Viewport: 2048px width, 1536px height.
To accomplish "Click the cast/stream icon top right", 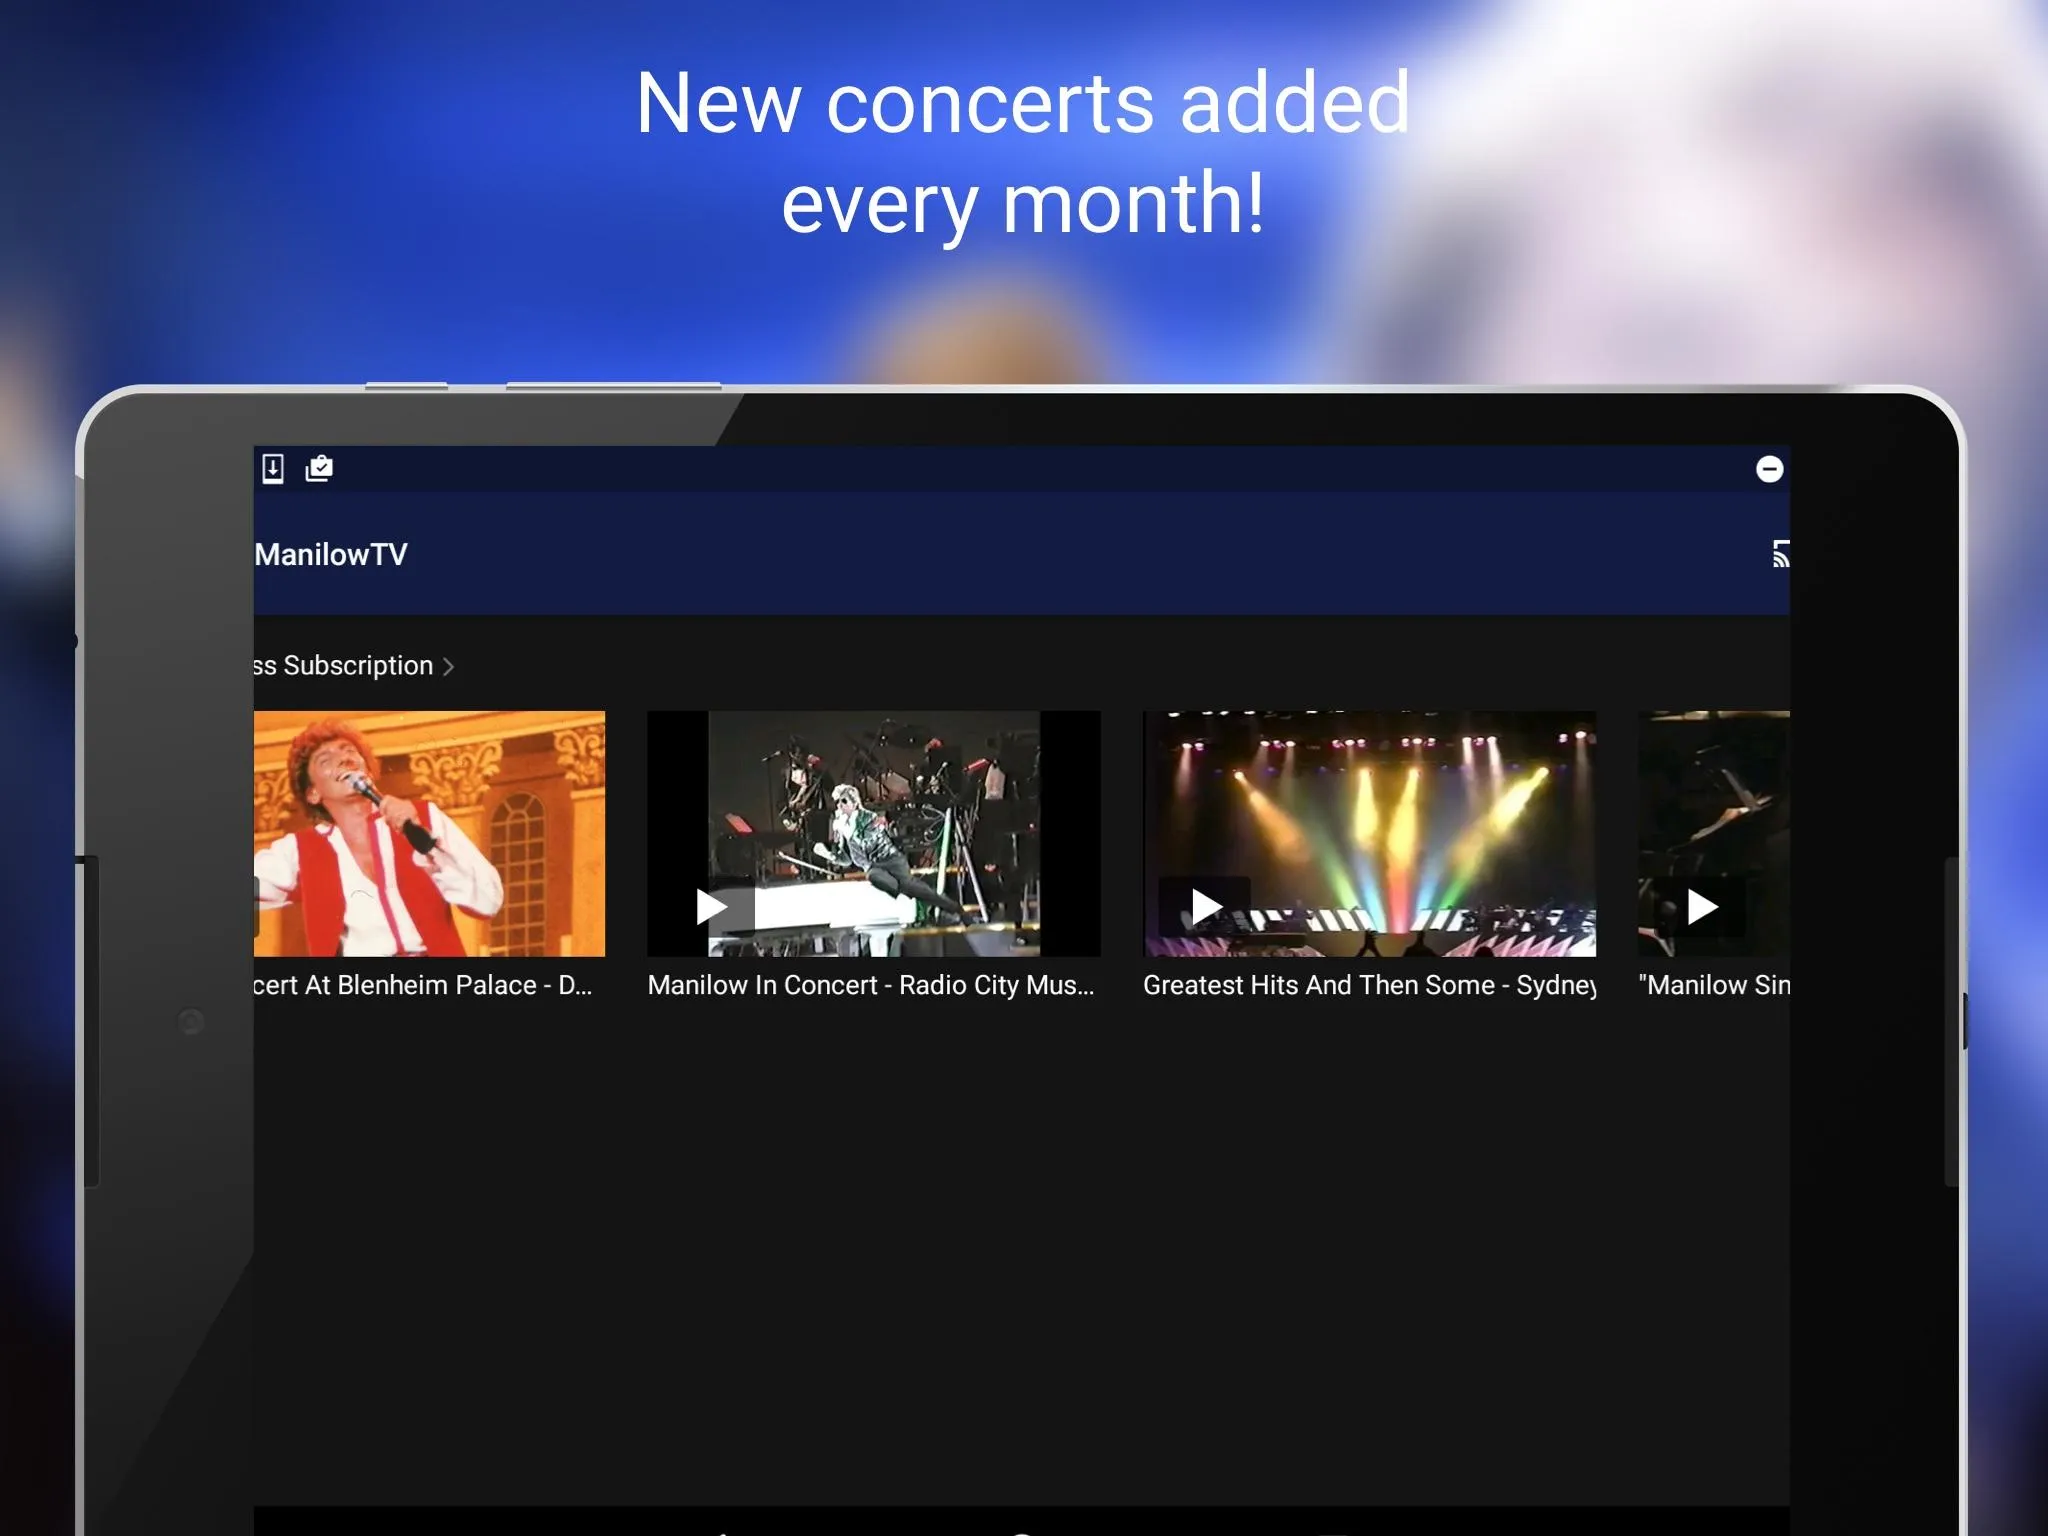I will (x=1777, y=555).
